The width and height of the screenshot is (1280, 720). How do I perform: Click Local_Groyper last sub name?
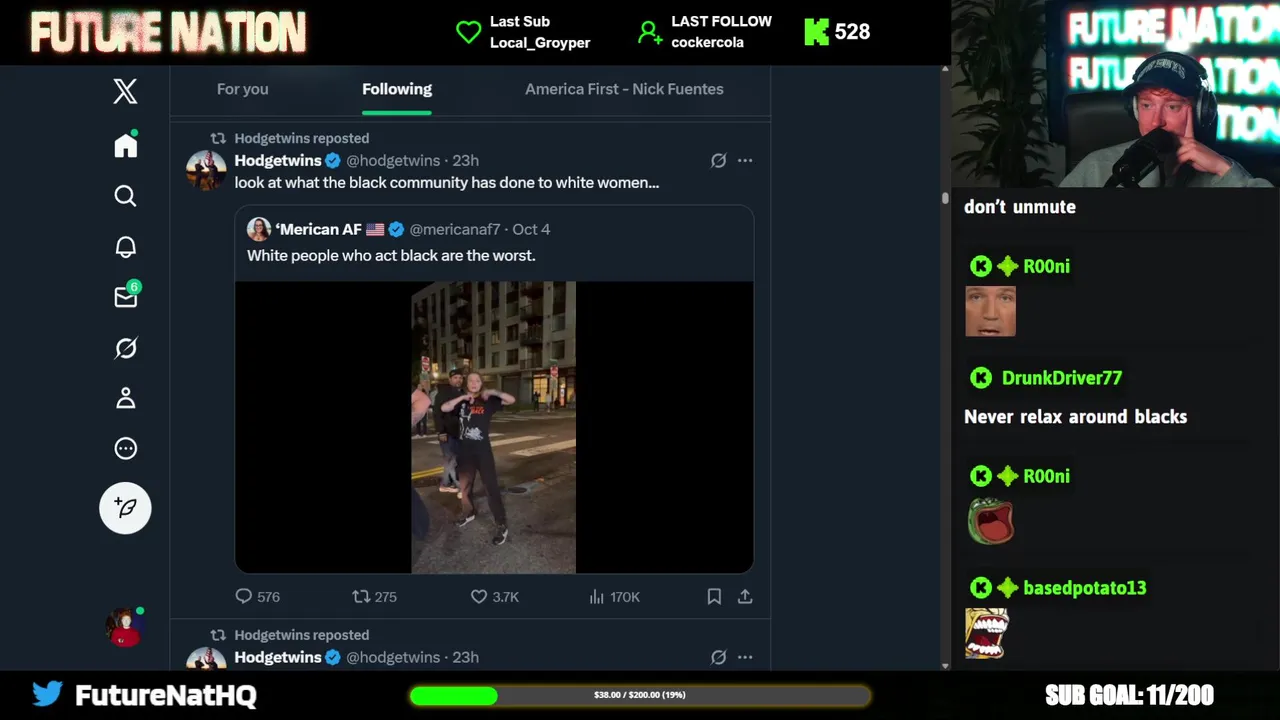point(540,43)
